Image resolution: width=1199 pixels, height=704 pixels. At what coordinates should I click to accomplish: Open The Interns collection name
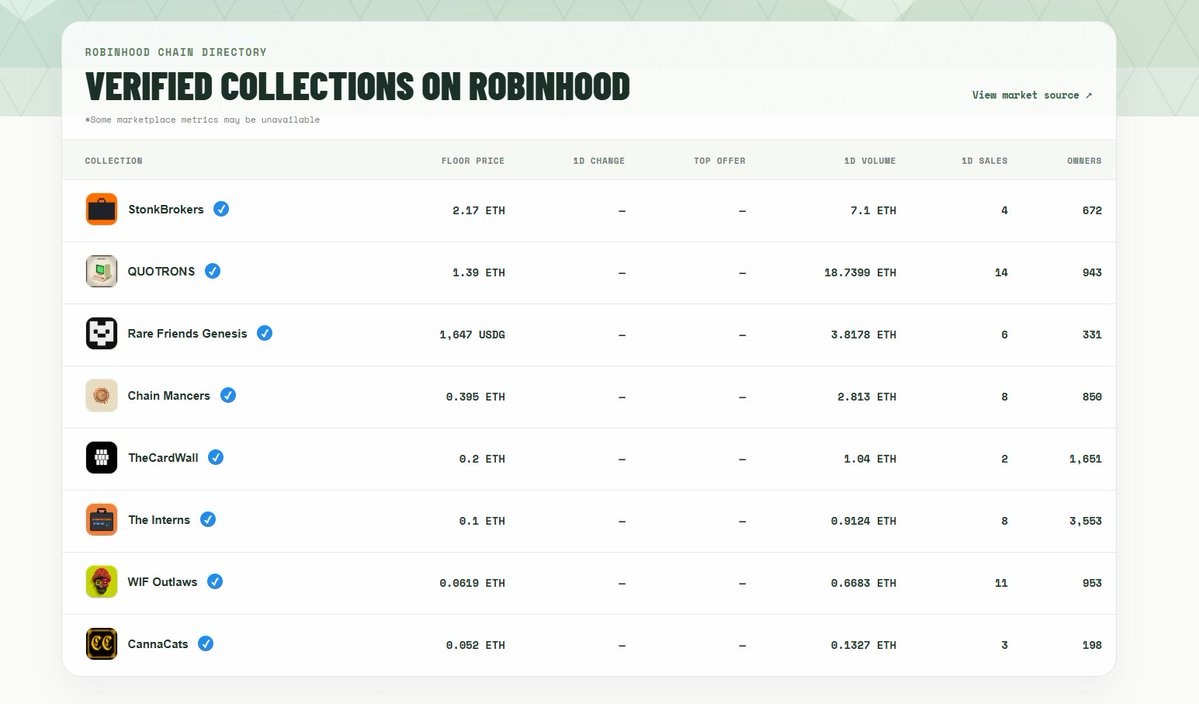159,520
